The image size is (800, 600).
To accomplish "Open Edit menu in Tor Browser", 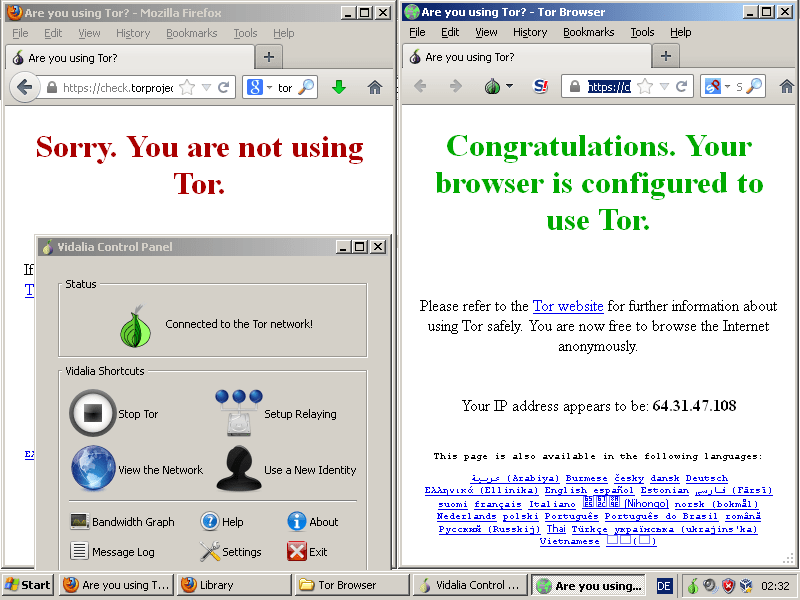I will (449, 32).
